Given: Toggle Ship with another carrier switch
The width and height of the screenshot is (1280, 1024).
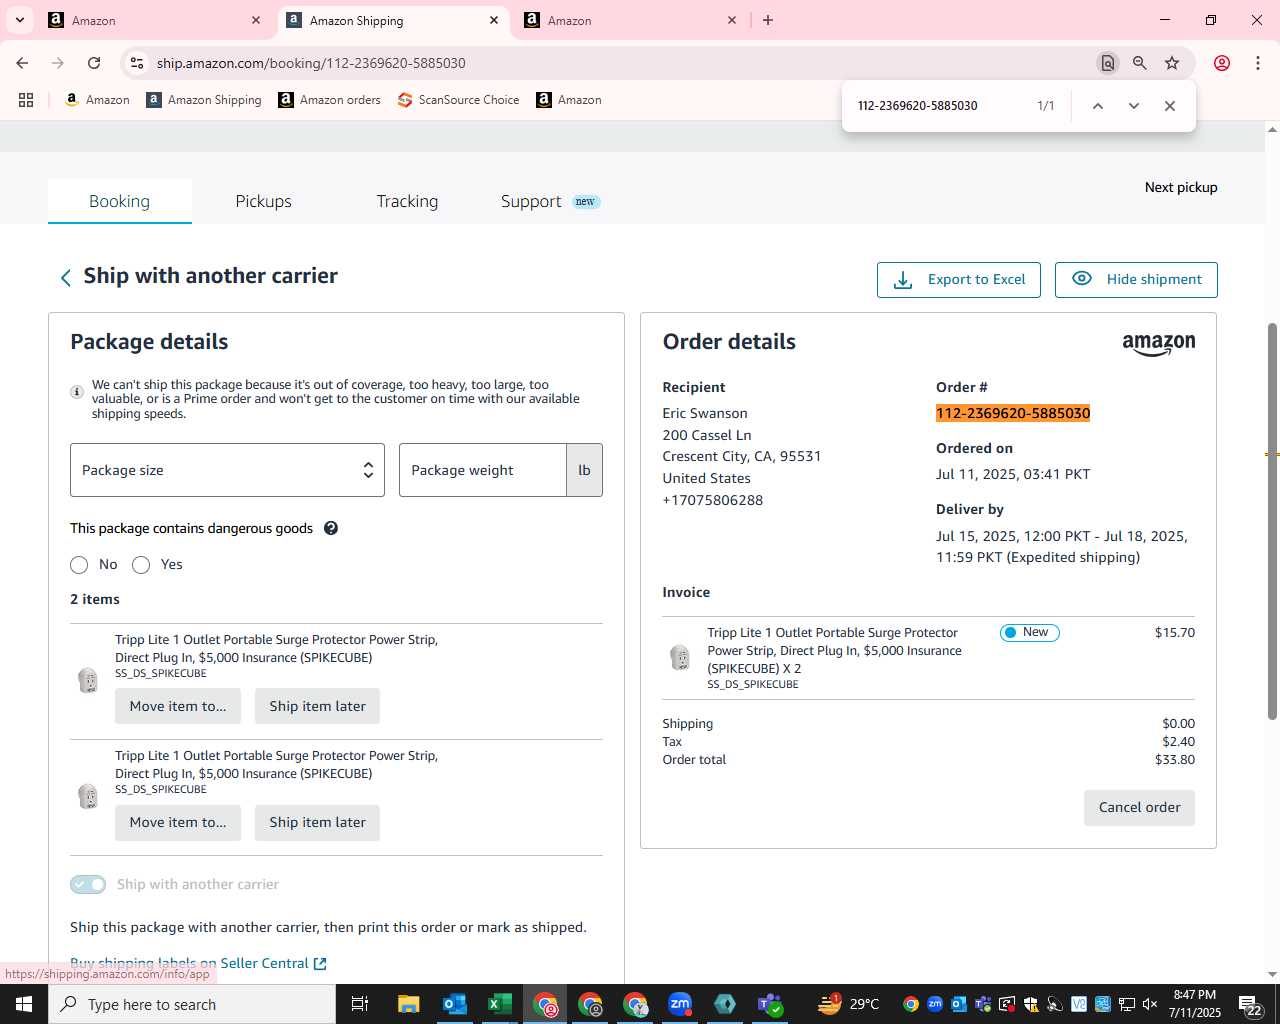Looking at the screenshot, I should click(88, 884).
